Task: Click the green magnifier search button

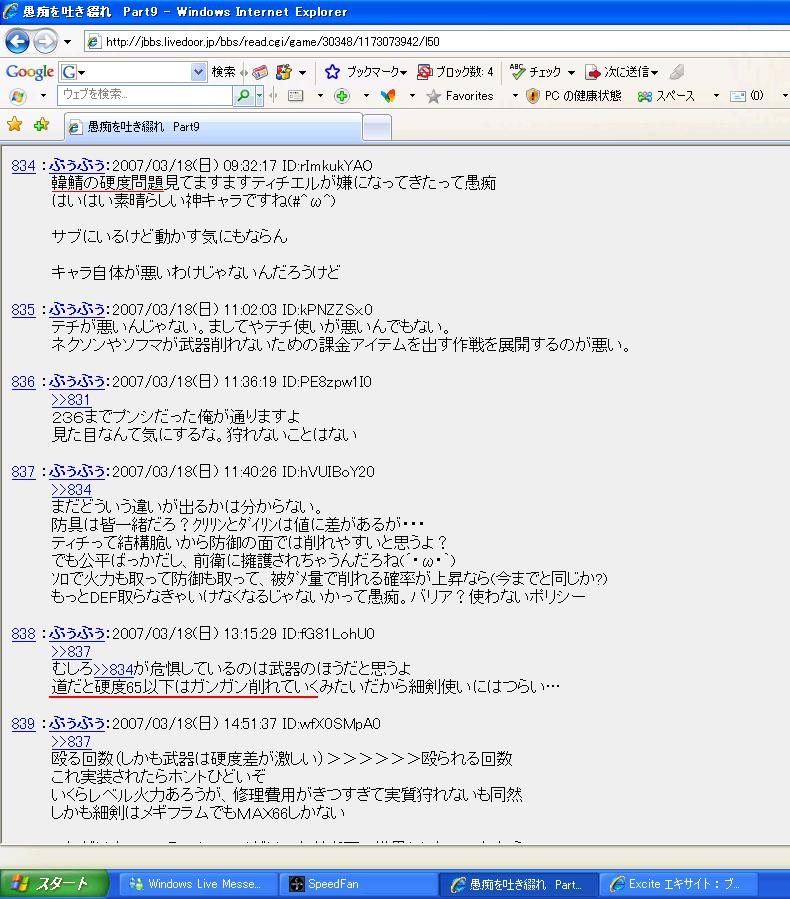Action: (243, 96)
